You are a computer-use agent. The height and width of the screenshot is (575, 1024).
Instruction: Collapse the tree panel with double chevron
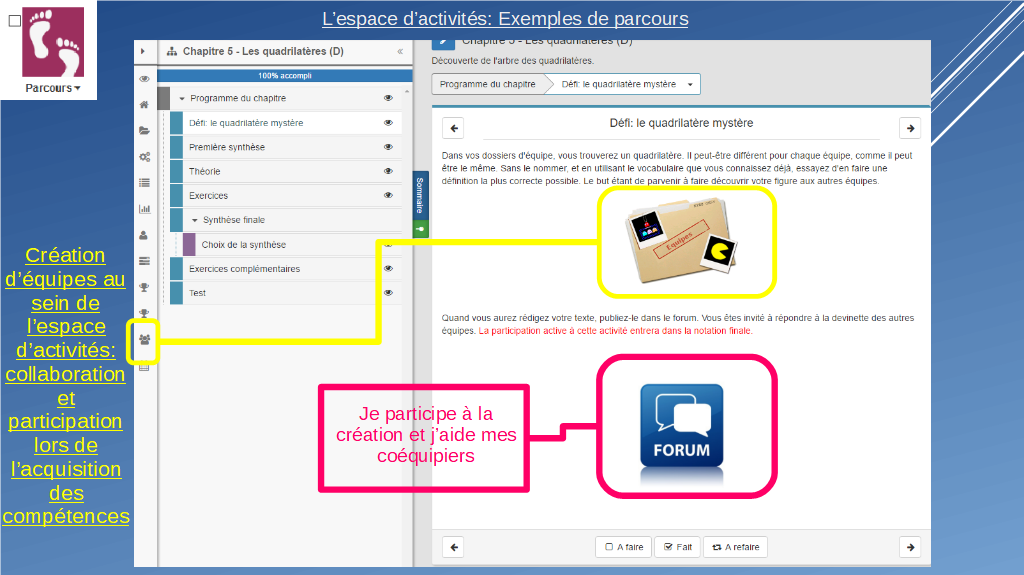coord(400,51)
